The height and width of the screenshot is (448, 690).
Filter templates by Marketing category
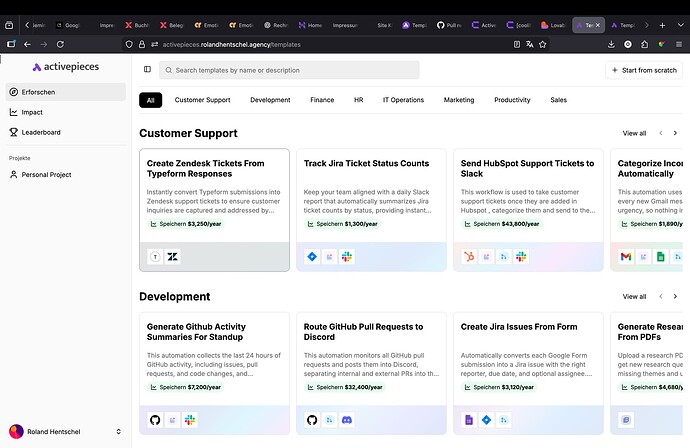tap(459, 100)
